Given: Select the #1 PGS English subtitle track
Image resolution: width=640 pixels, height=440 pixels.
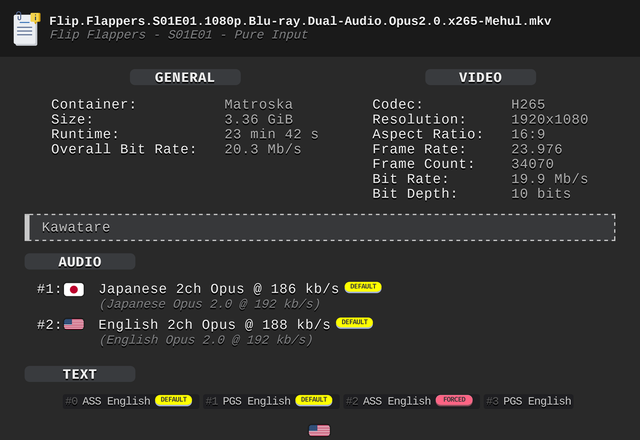Looking at the screenshot, I should (271, 401).
